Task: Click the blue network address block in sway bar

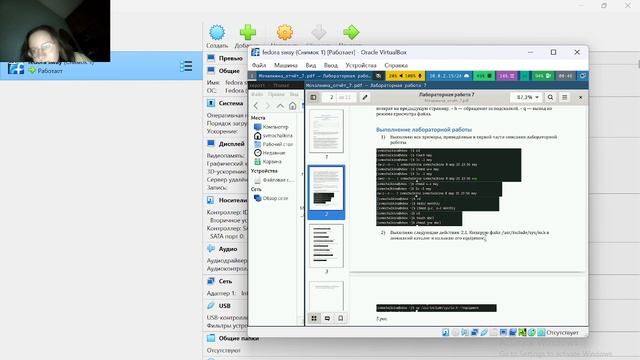Action: [x=449, y=76]
